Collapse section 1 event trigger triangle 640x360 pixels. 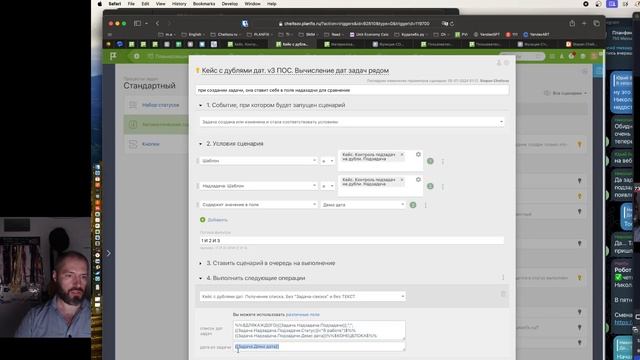click(200, 105)
